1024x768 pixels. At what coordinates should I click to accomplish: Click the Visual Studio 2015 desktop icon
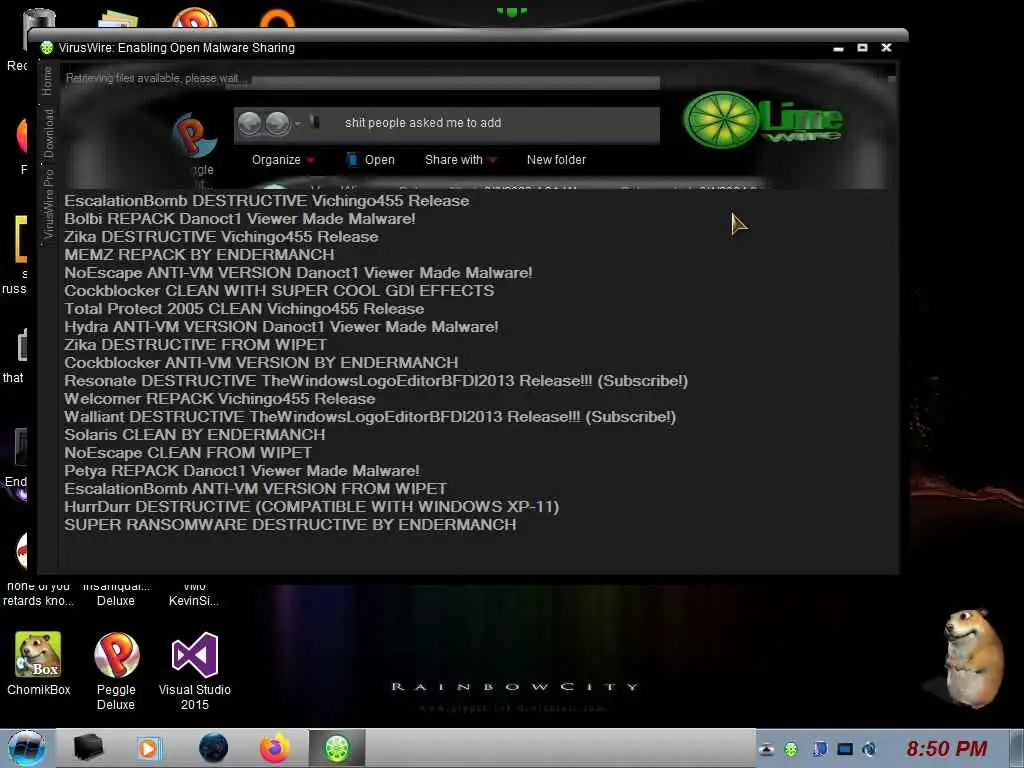click(195, 671)
